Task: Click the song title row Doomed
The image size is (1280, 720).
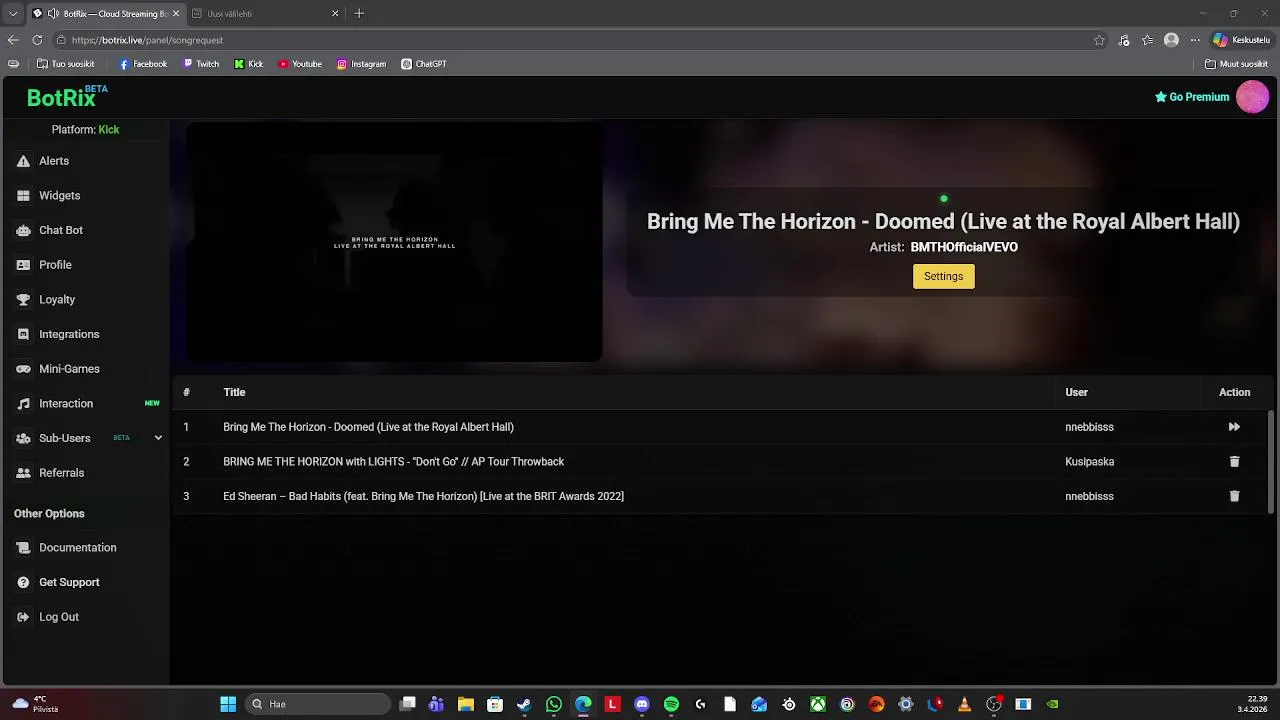Action: (x=368, y=427)
